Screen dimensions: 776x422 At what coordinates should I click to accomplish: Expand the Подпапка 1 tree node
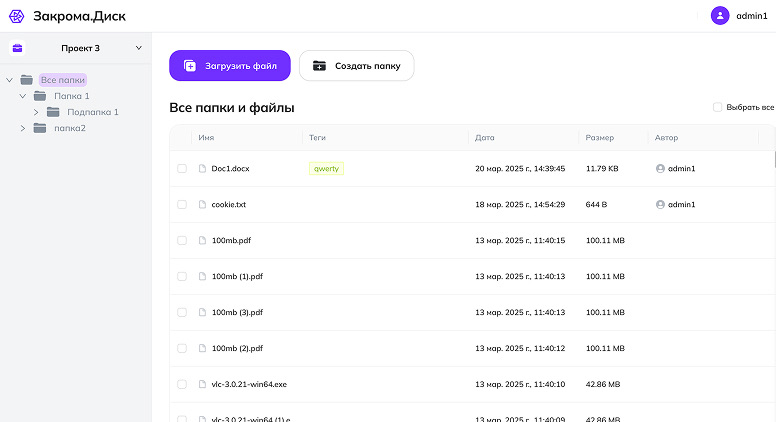point(36,112)
